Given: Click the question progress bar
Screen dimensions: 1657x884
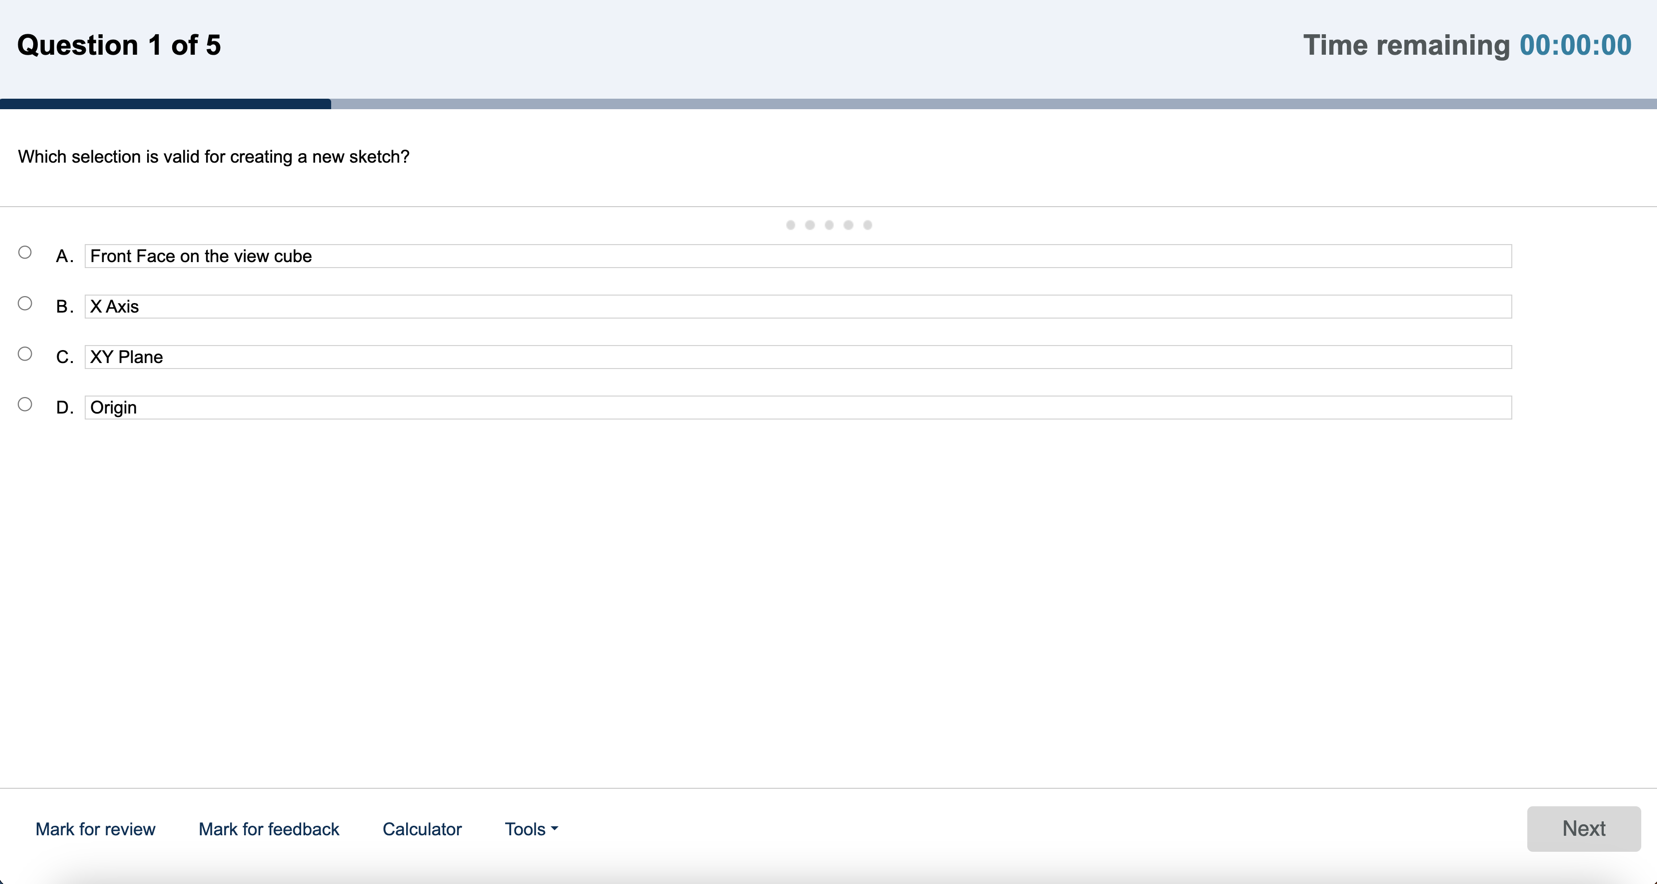Looking at the screenshot, I should (x=828, y=104).
